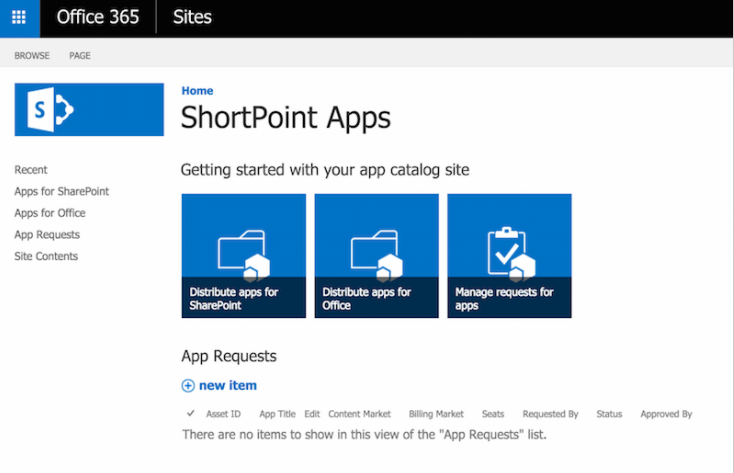Click the plus icon beside new item
The image size is (734, 473).
pos(188,385)
